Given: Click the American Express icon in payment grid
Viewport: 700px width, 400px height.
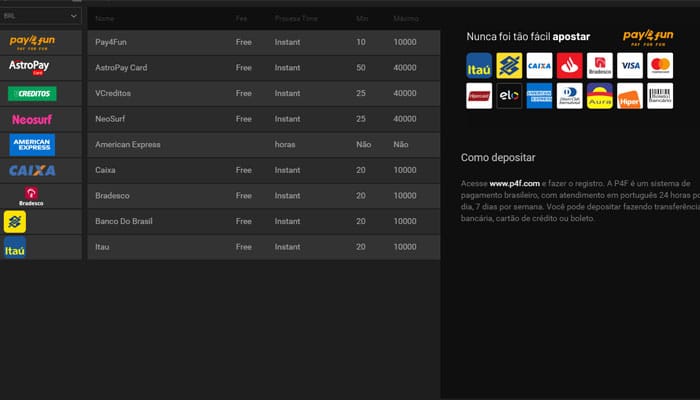Looking at the screenshot, I should point(539,96).
